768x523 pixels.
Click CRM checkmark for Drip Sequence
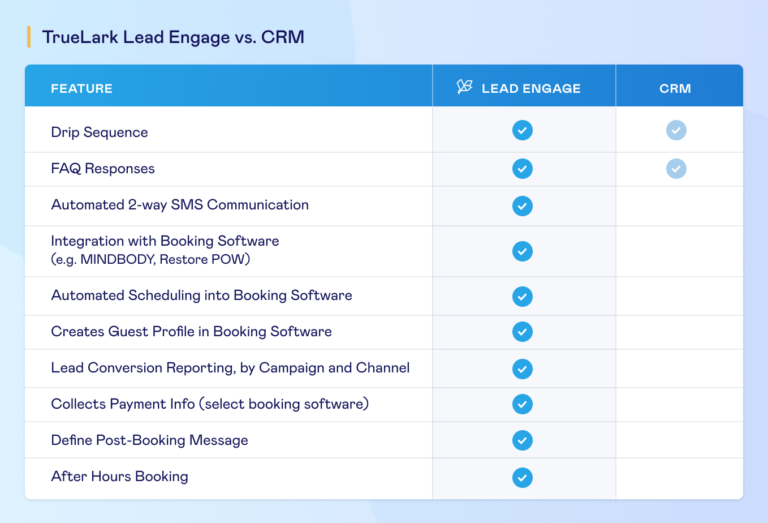(x=676, y=130)
